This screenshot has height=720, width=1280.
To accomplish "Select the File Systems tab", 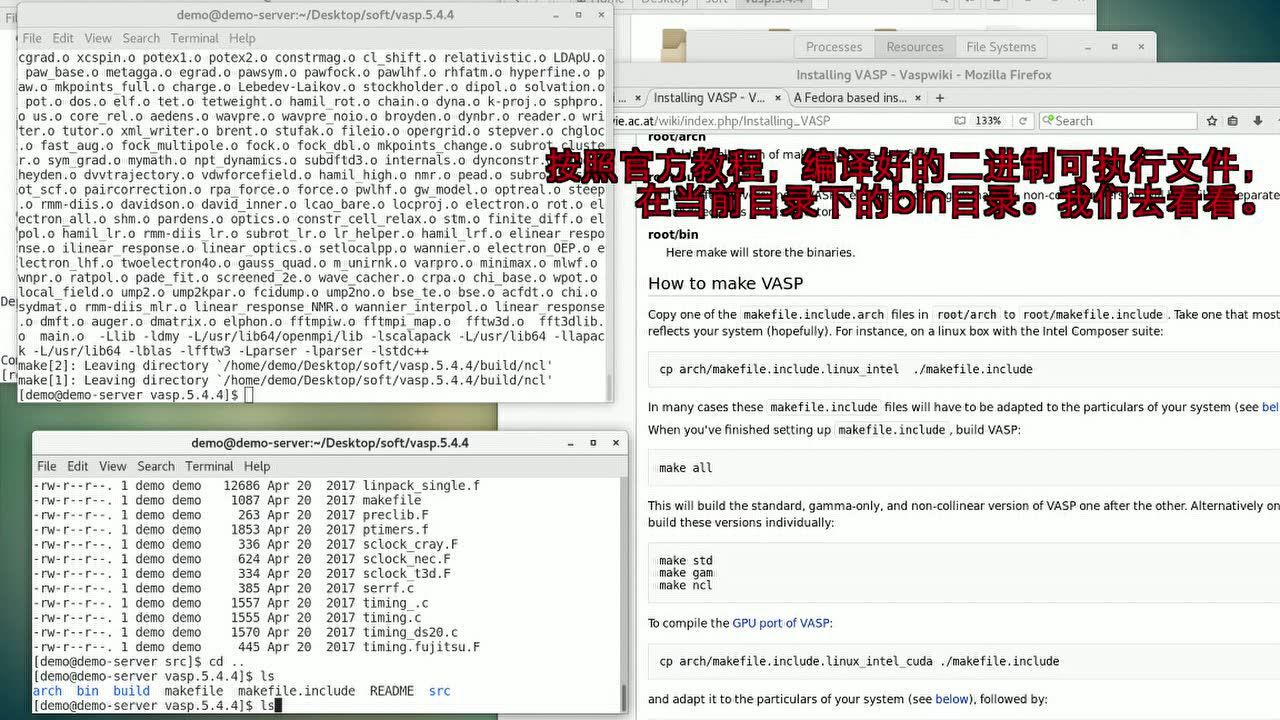I will 1000,47.
